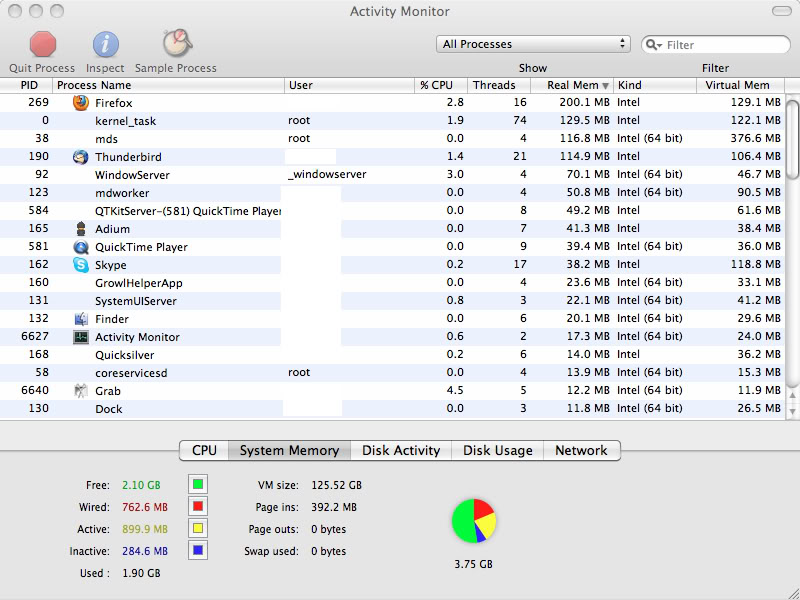Click the Free 2.10 GB value

point(141,485)
